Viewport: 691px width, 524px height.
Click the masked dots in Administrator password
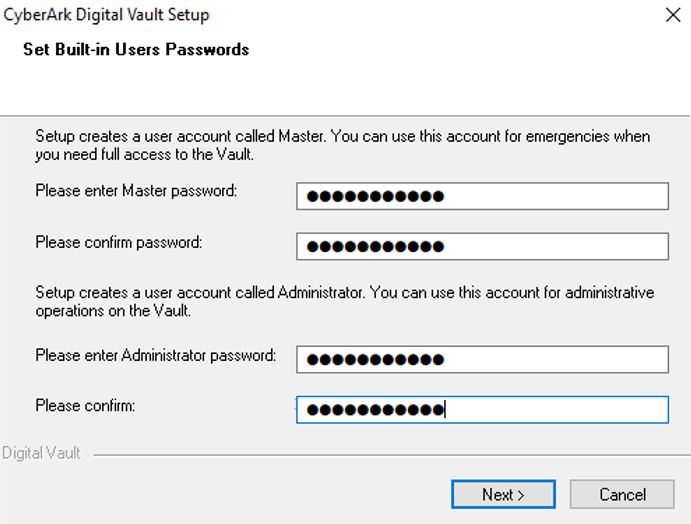375,360
